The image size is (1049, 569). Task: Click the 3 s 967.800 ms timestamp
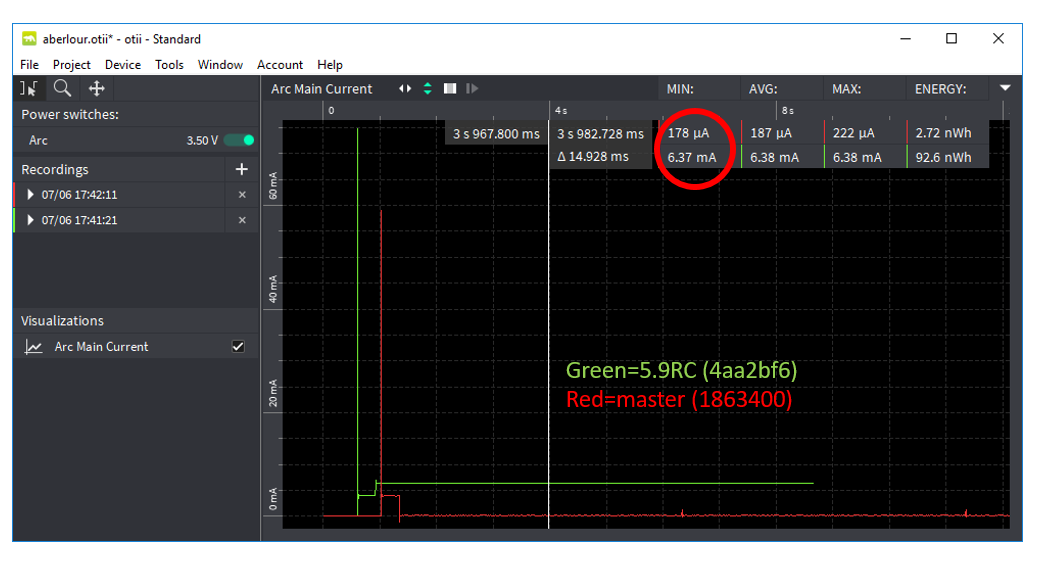[x=496, y=134]
